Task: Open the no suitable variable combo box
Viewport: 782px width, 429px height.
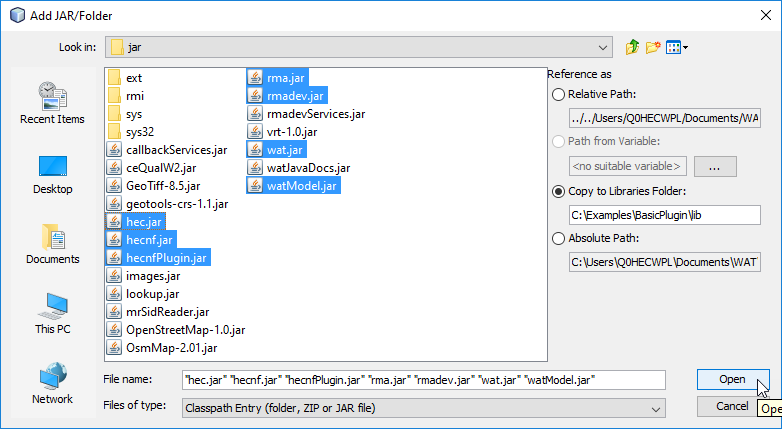Action: 628,166
